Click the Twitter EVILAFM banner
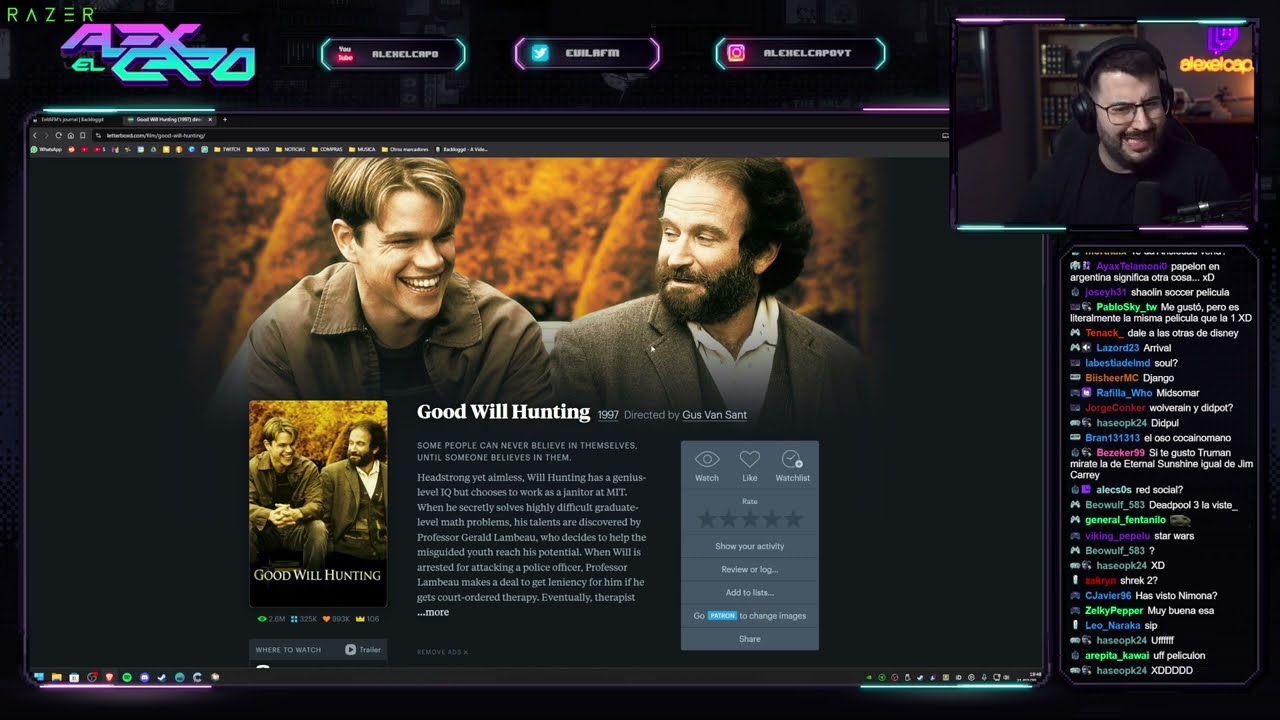Viewport: 1280px width, 720px height. click(587, 54)
